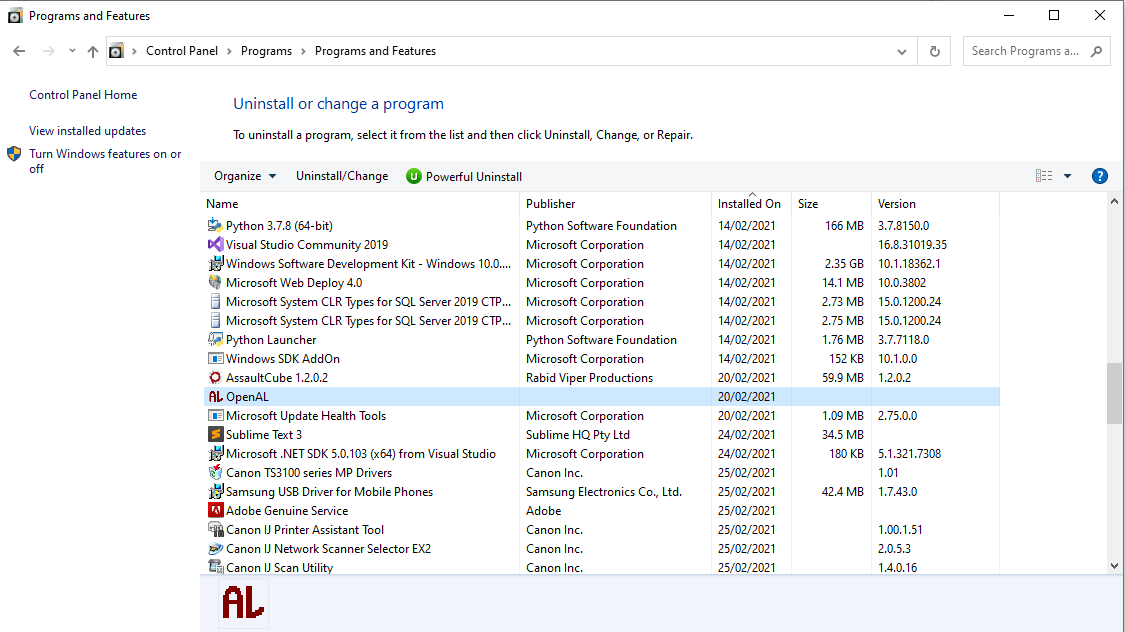Viewport: 1126px width, 632px height.
Task: Click the Control Panel icon in address bar
Action: [x=116, y=51]
